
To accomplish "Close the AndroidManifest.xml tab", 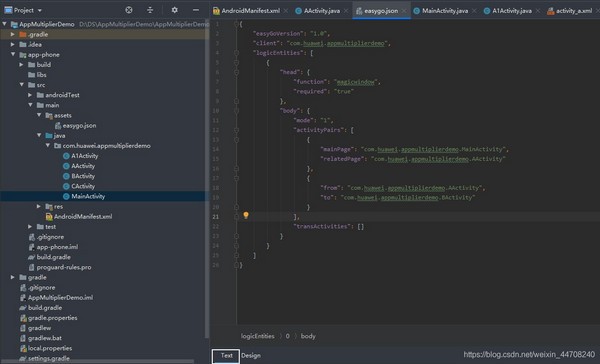I will coord(286,11).
